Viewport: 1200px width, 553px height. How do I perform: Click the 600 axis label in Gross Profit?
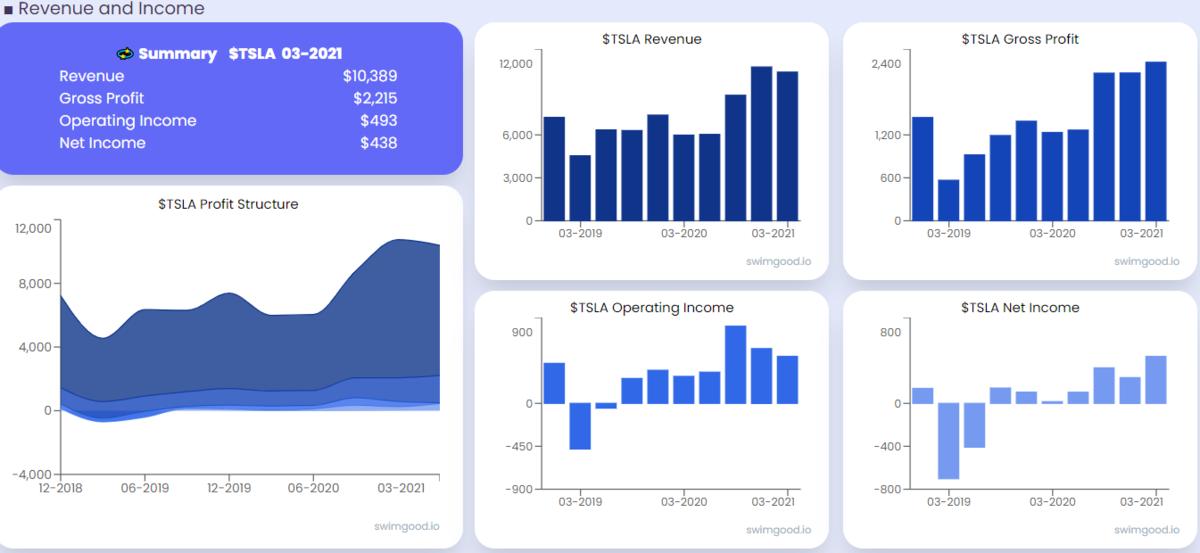click(x=891, y=178)
